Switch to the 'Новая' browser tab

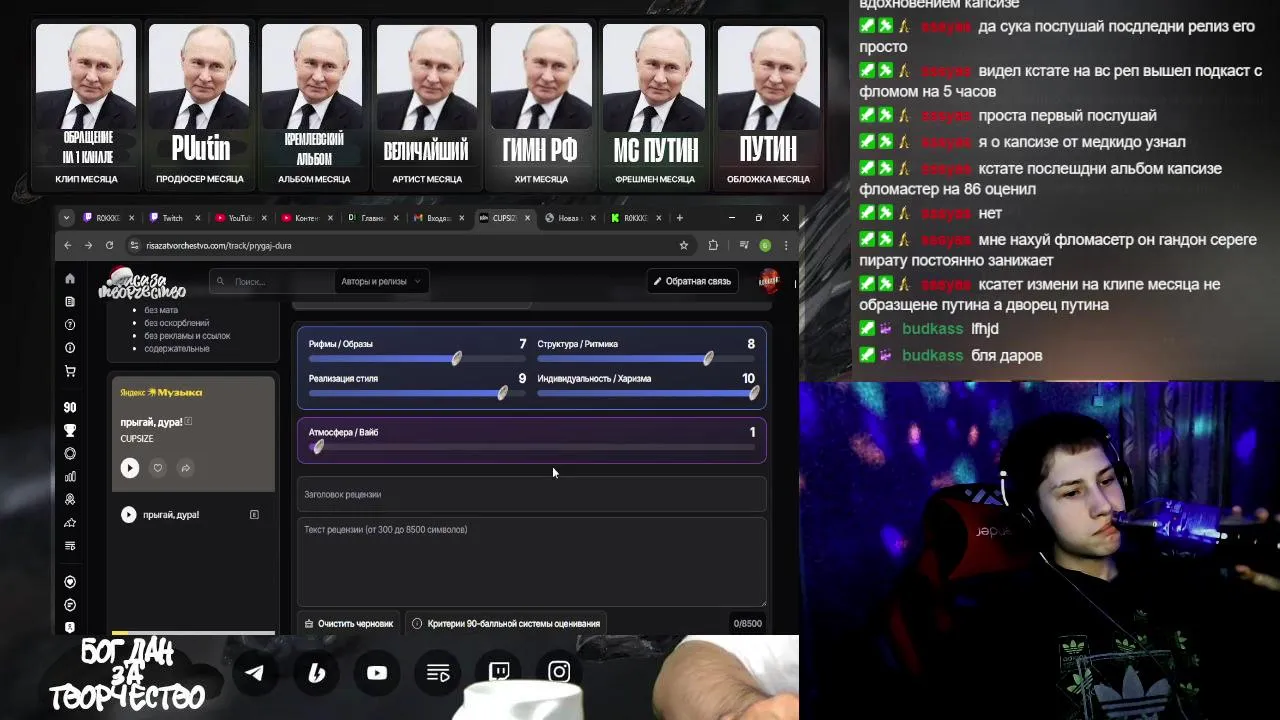(x=569, y=218)
